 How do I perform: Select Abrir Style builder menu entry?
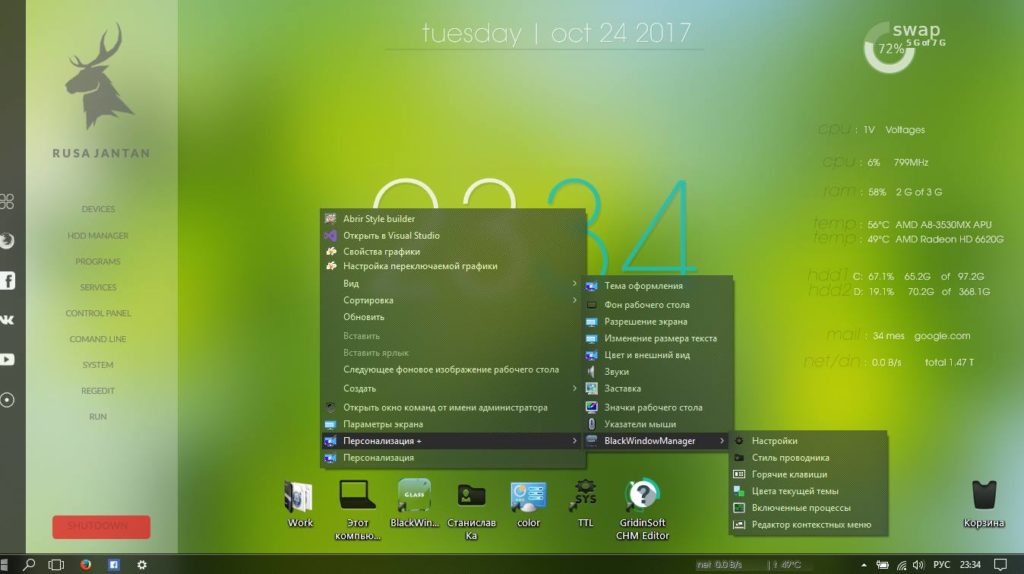[453, 219]
